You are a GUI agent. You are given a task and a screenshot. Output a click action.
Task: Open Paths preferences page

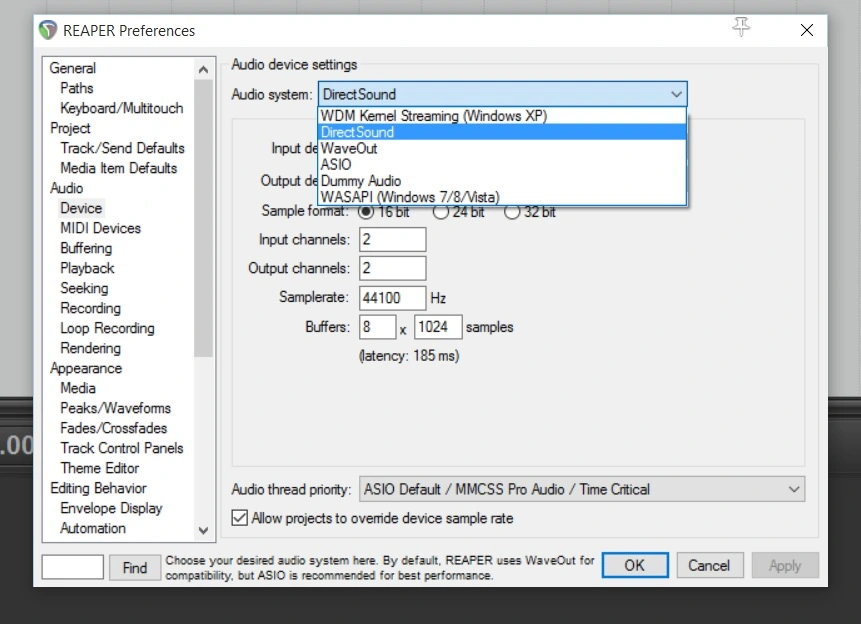(x=77, y=88)
